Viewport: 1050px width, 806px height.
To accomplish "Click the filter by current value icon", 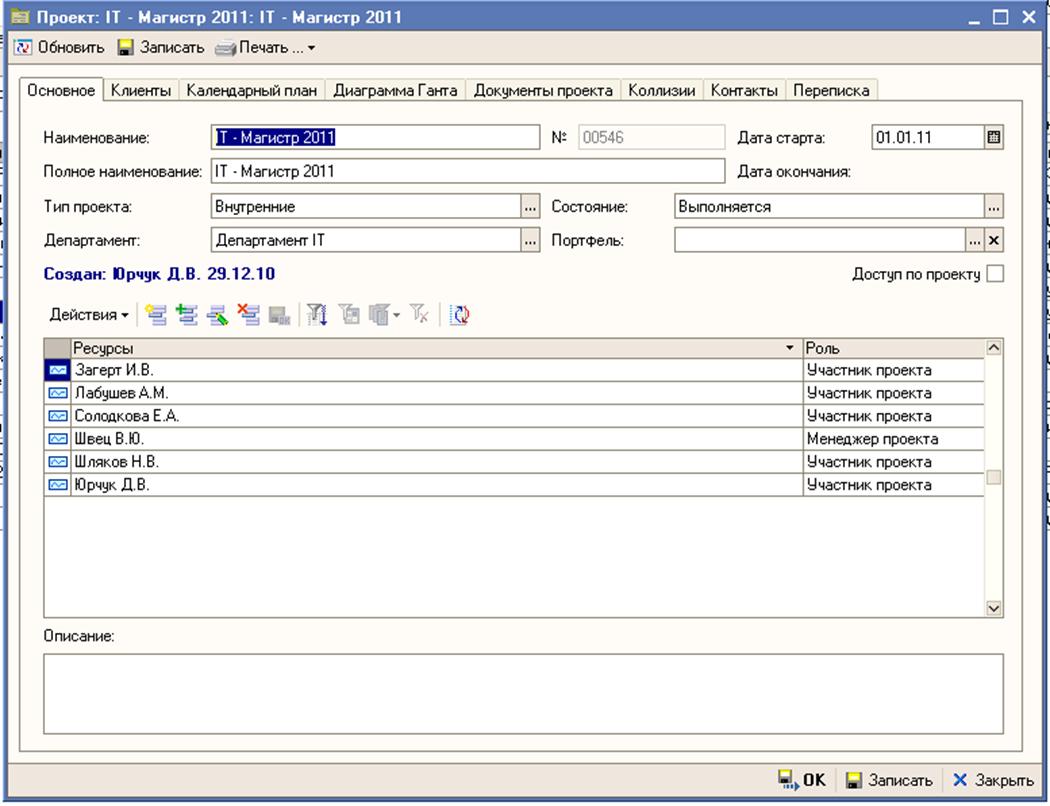I will tap(349, 314).
